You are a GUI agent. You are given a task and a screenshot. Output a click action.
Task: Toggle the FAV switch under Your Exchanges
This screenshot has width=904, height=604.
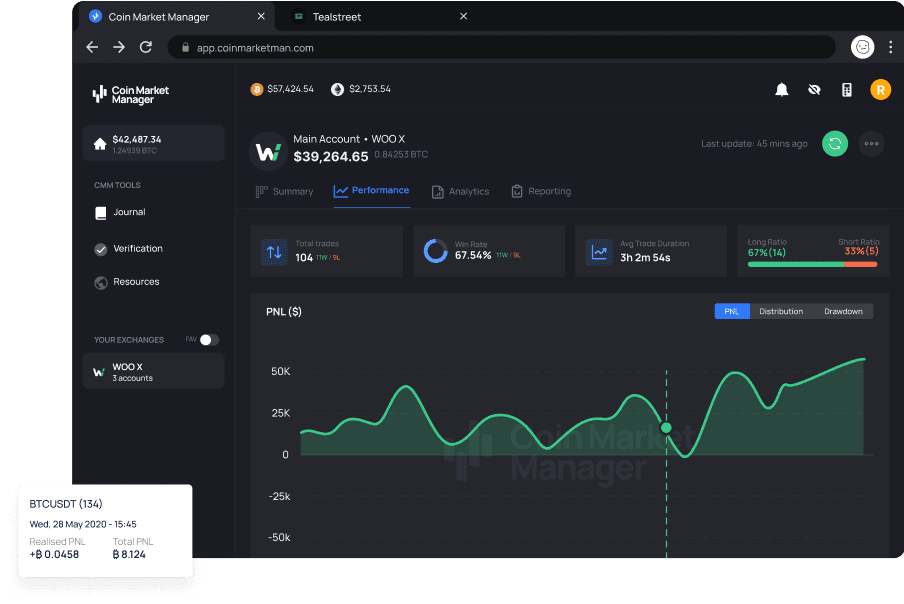click(x=209, y=340)
